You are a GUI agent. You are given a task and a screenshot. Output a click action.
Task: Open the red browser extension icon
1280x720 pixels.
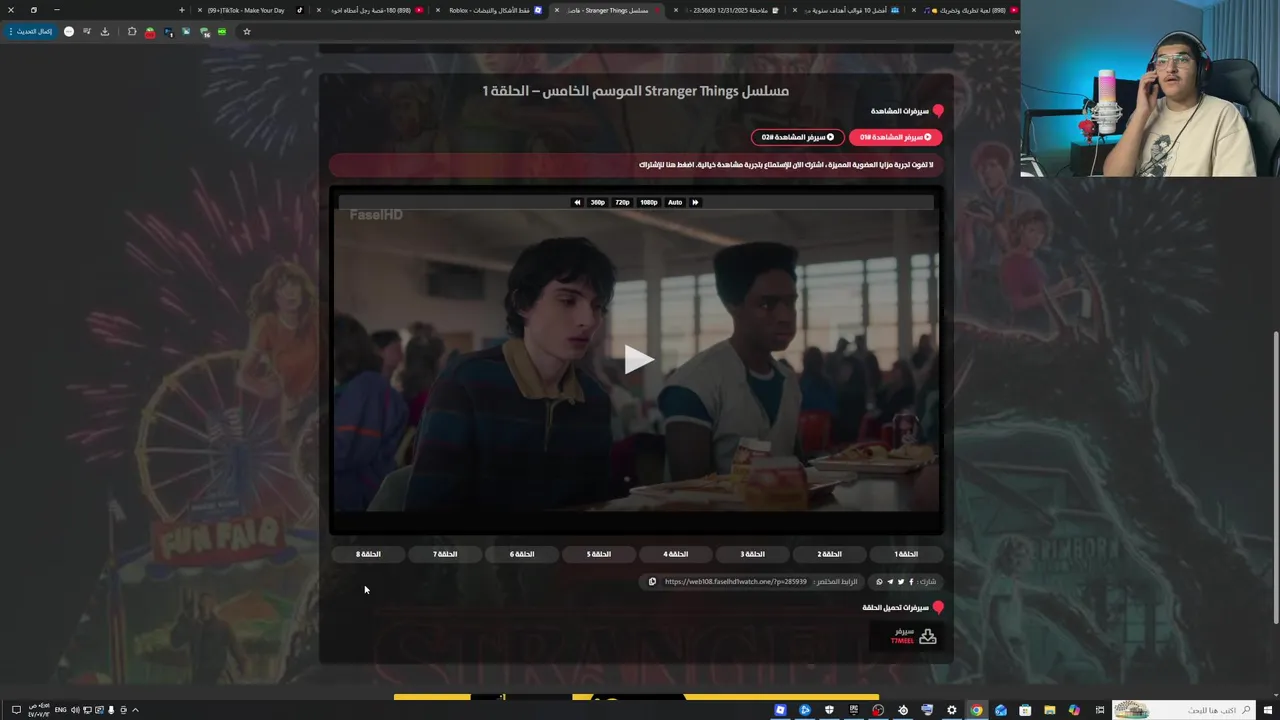(150, 32)
